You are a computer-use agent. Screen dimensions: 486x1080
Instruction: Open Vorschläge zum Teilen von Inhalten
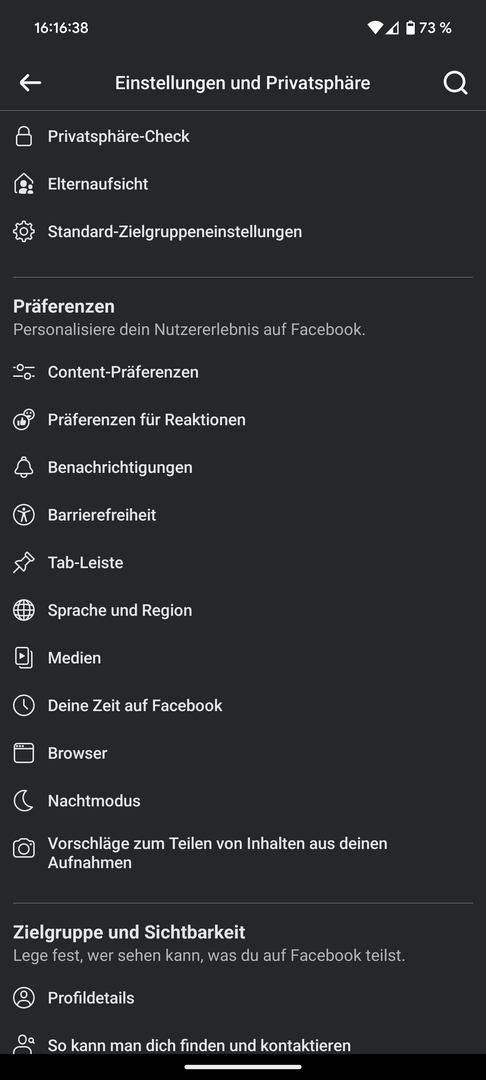tap(243, 853)
